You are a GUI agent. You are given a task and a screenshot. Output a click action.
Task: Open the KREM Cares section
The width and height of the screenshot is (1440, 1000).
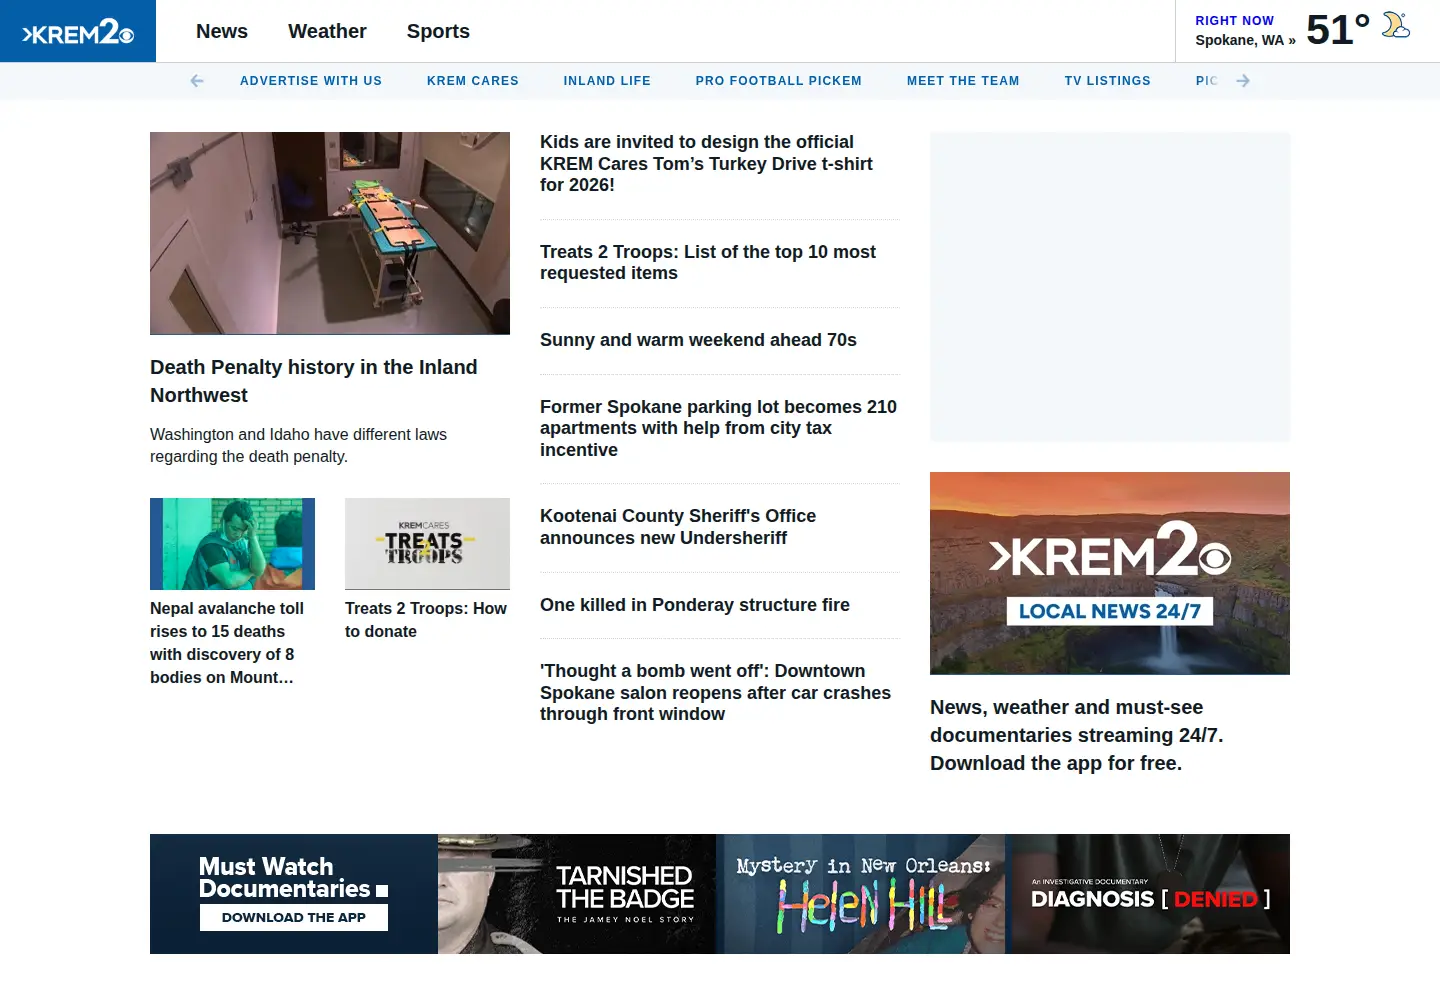tap(473, 81)
